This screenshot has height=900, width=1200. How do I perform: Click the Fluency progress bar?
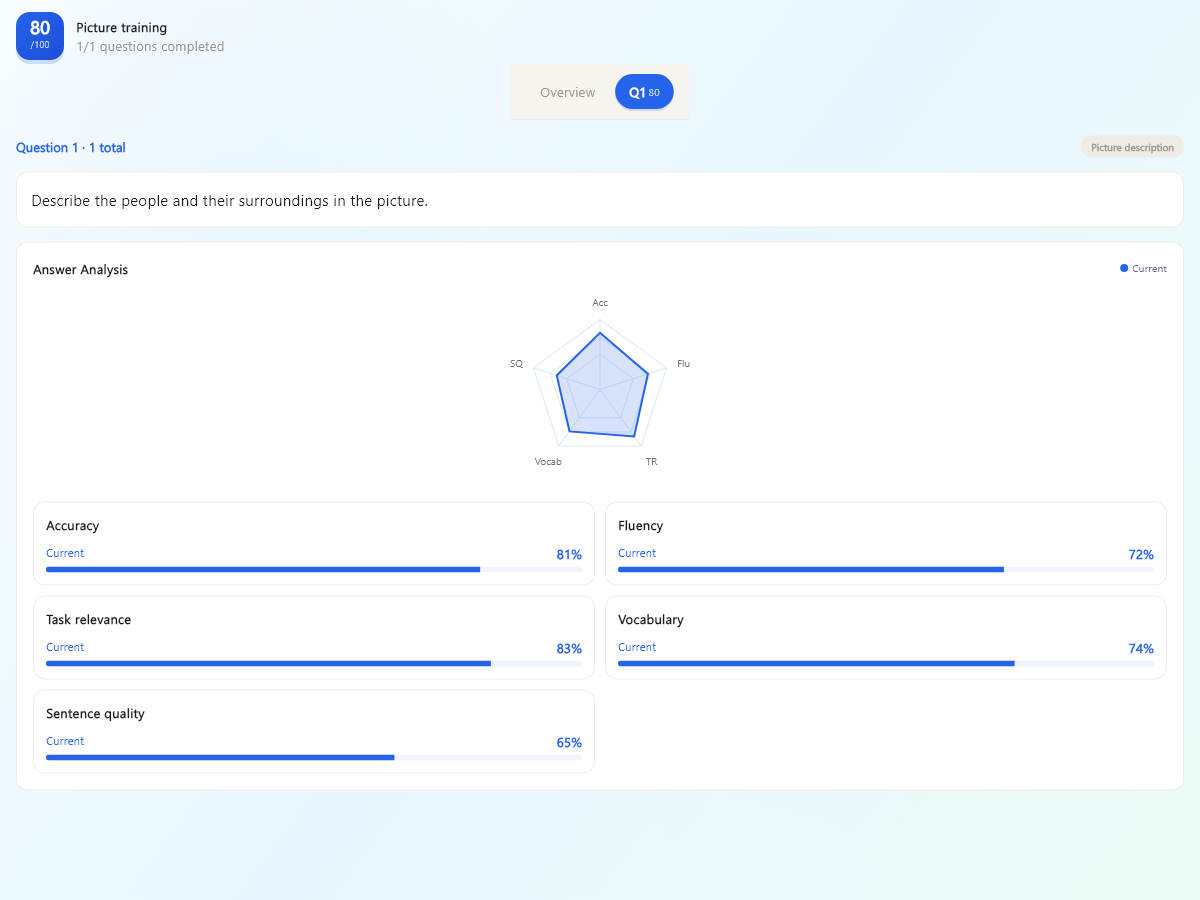coord(886,569)
